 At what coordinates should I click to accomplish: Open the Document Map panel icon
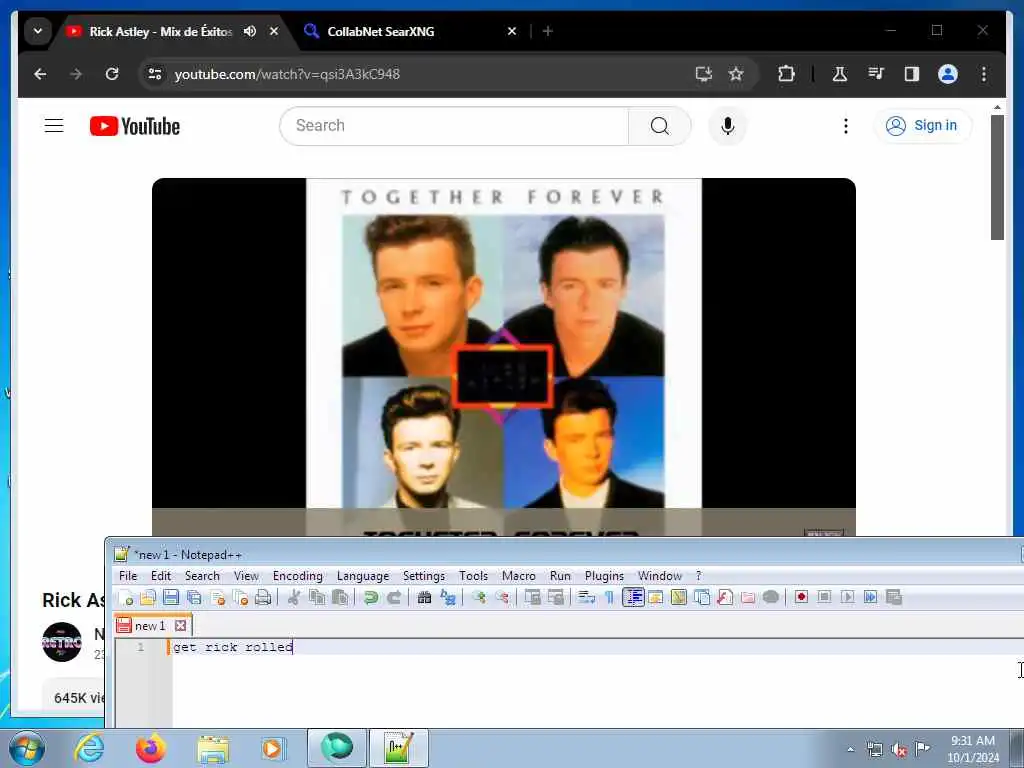(x=679, y=598)
